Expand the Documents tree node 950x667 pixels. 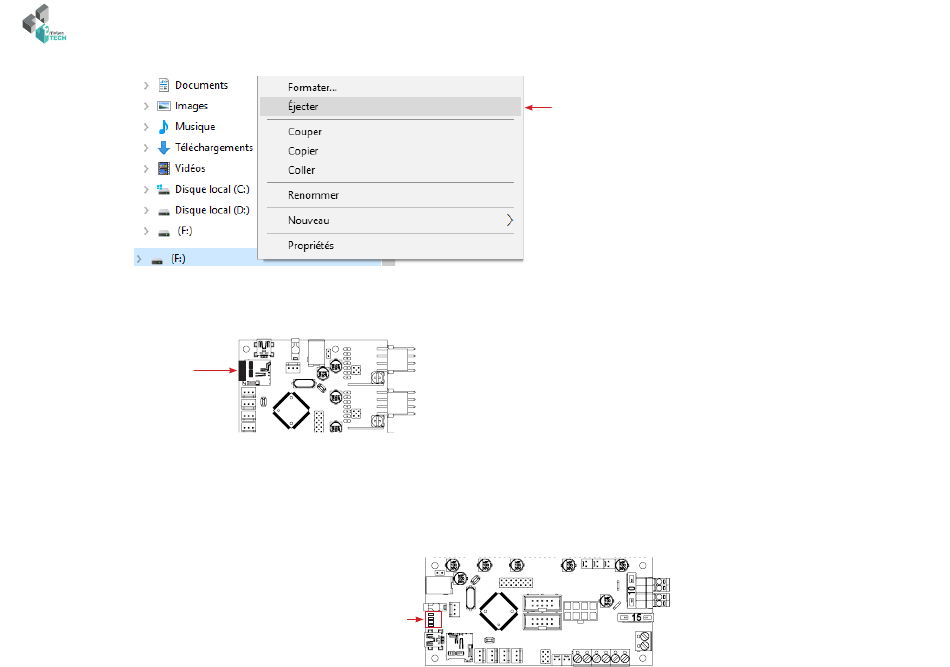click(x=146, y=85)
